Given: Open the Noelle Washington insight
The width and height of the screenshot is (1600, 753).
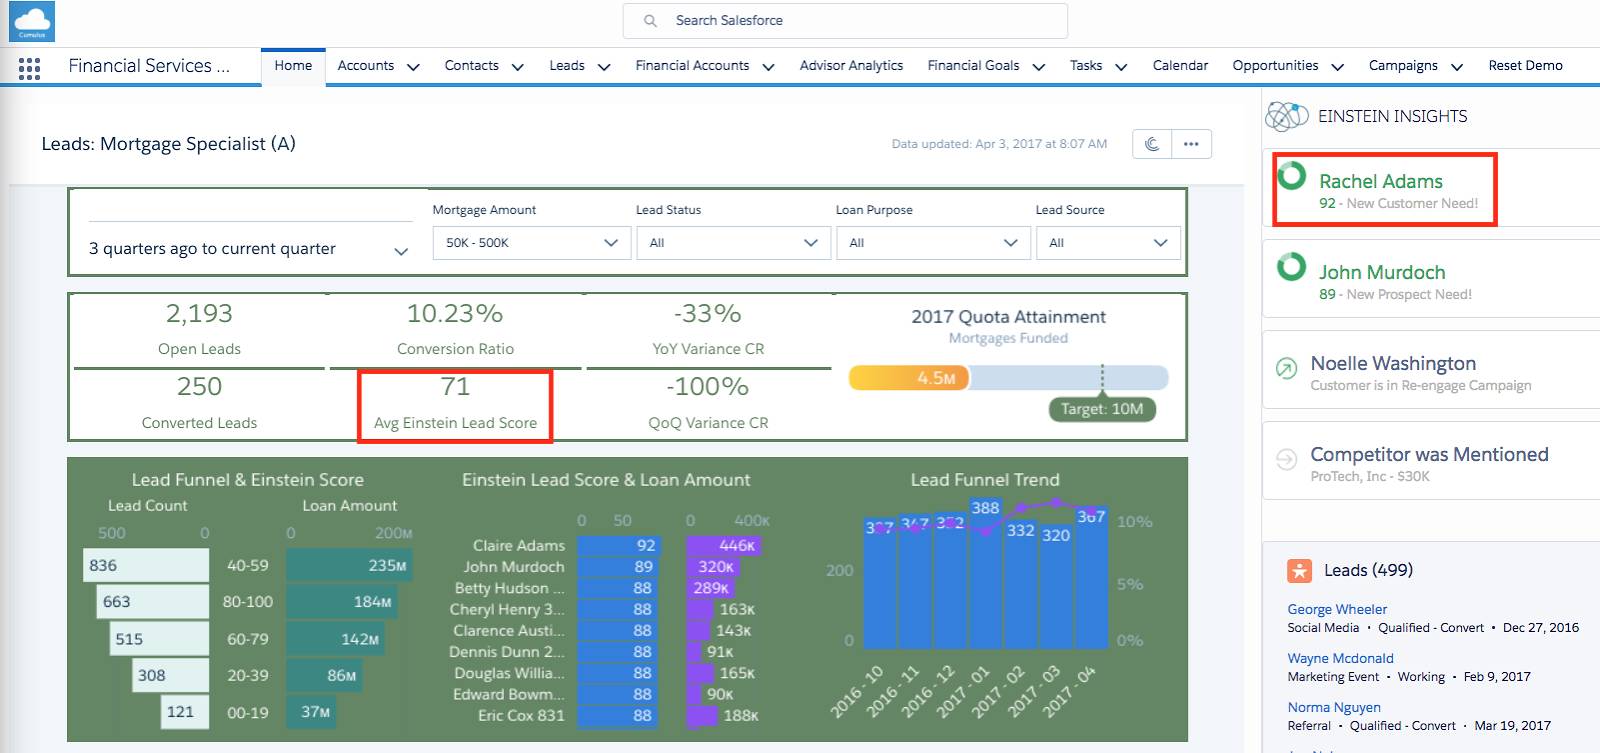Looking at the screenshot, I should 1393,363.
